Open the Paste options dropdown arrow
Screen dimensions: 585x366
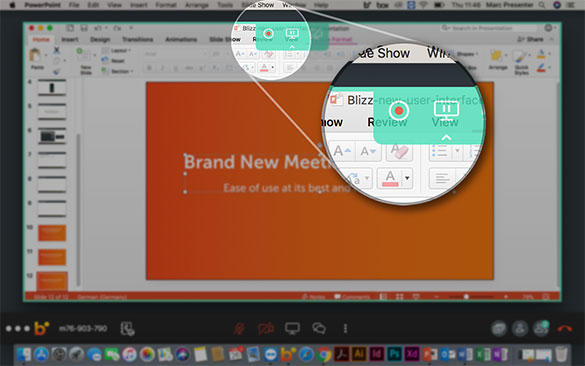coord(46,55)
